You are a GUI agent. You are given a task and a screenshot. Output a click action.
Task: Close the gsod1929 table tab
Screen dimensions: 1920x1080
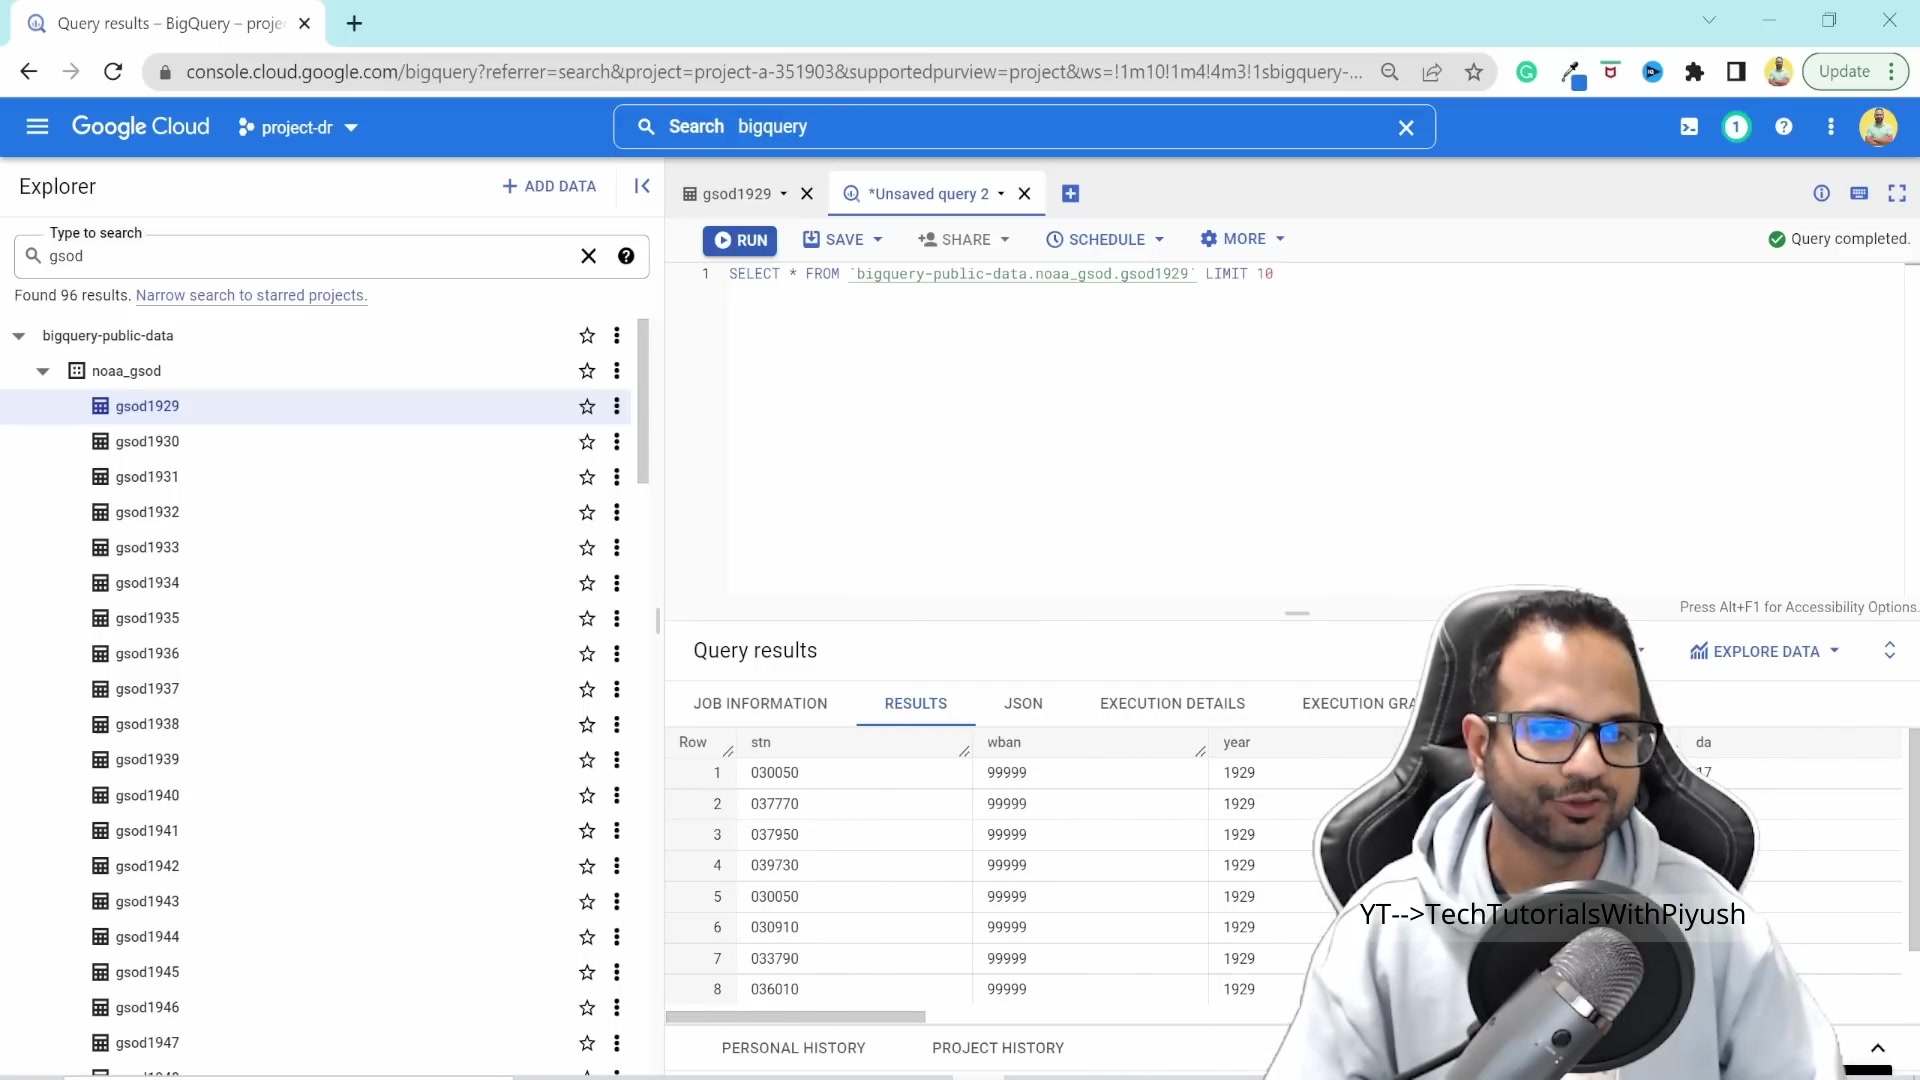tap(807, 194)
